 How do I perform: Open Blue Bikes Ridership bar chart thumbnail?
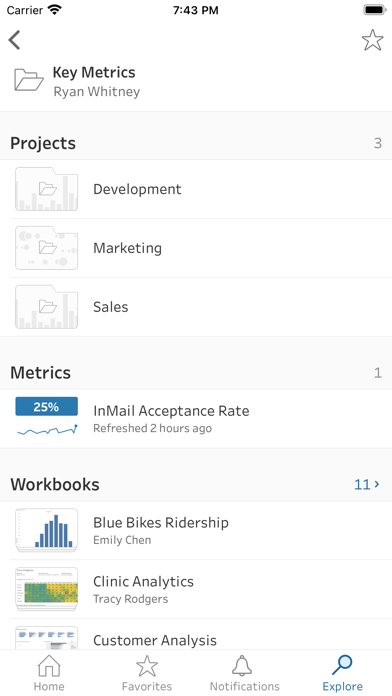47,530
